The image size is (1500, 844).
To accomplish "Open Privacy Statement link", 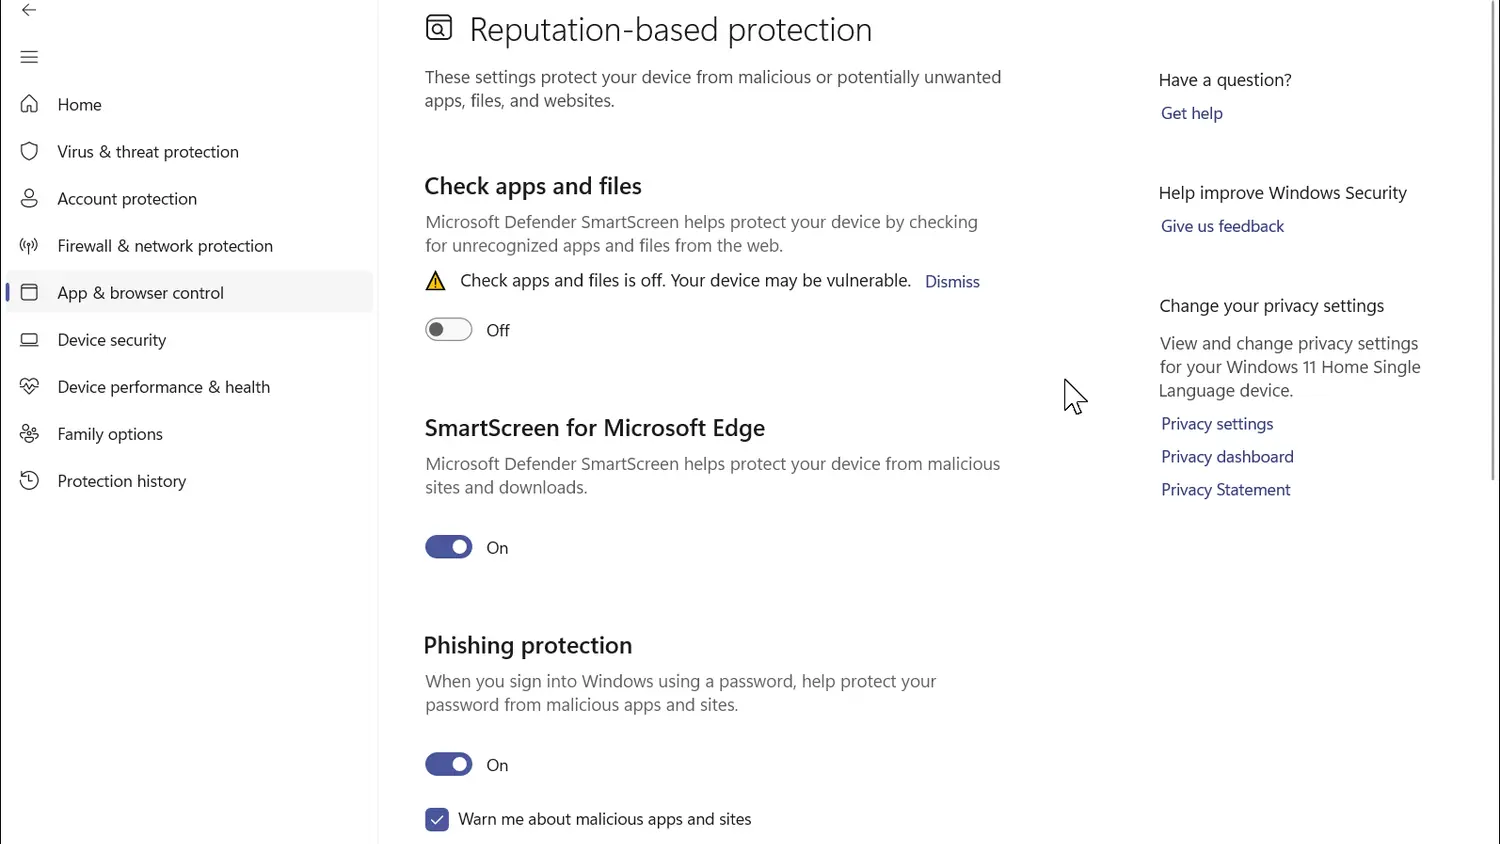I will pos(1225,490).
